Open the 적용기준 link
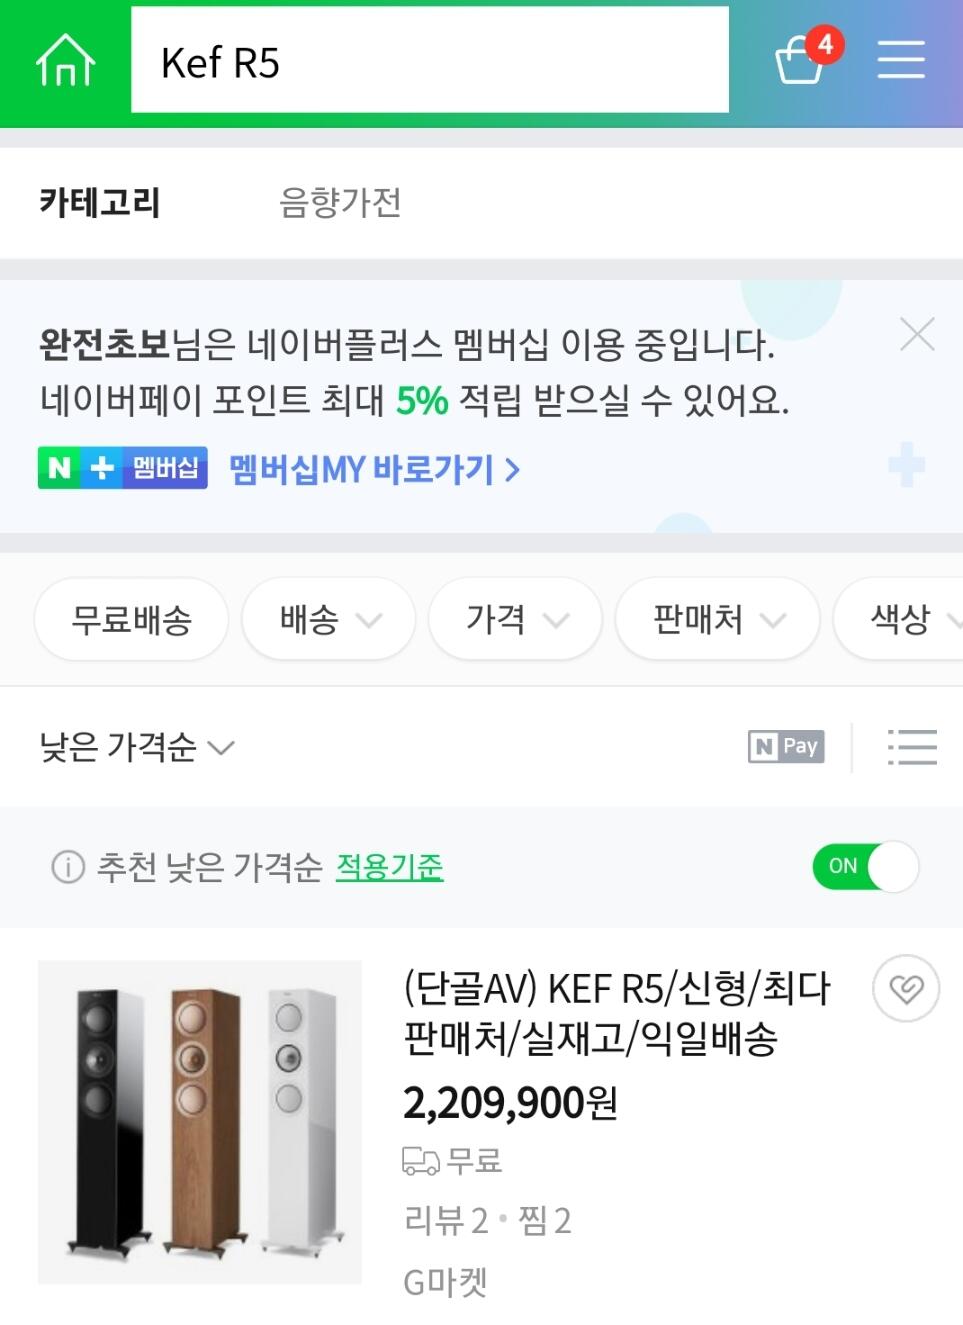The image size is (963, 1325). click(389, 866)
